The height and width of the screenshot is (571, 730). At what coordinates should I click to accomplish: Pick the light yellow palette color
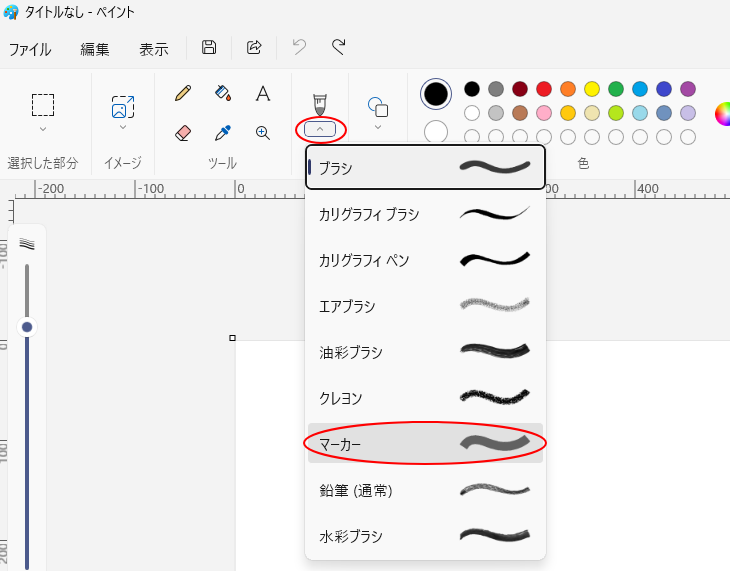click(592, 113)
